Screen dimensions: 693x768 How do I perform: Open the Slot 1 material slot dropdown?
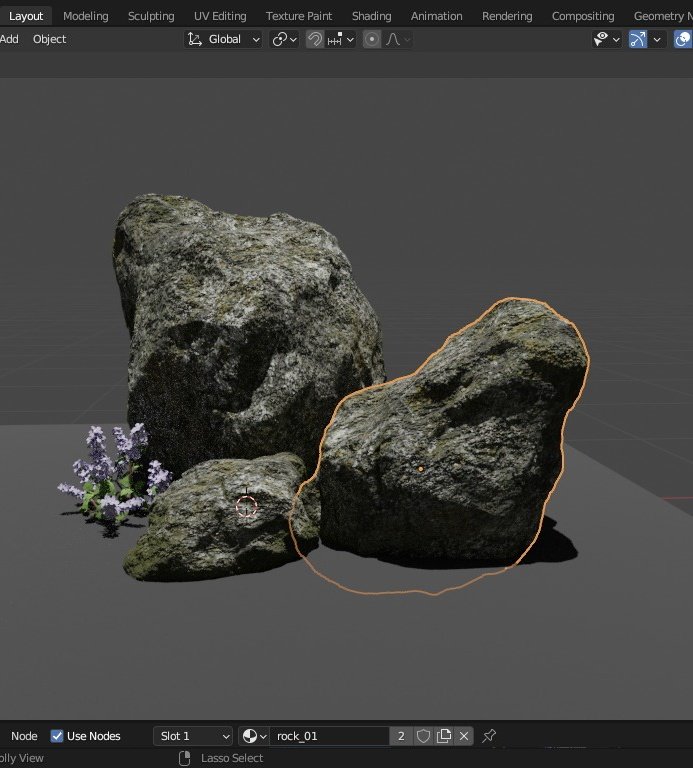point(193,736)
